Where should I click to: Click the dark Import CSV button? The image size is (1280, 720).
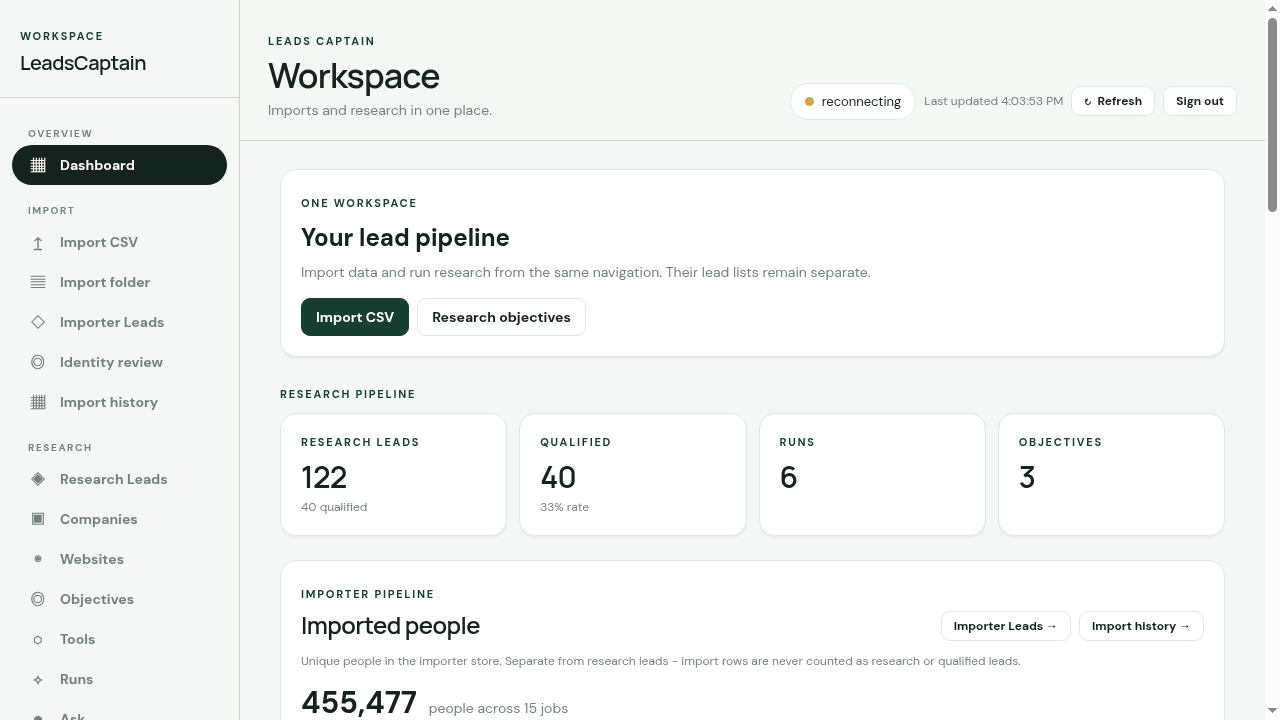click(x=355, y=317)
